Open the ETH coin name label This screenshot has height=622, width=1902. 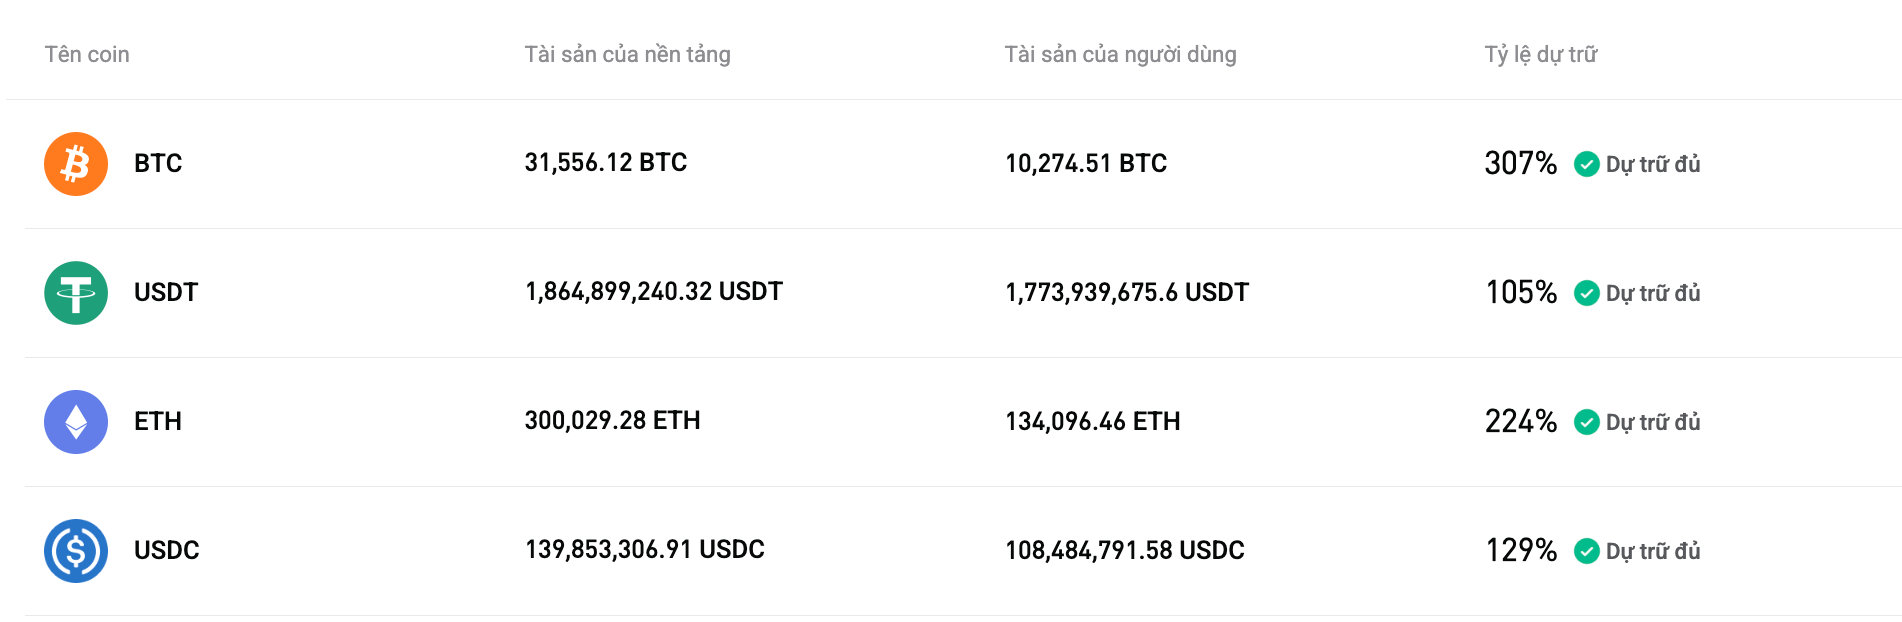(158, 422)
